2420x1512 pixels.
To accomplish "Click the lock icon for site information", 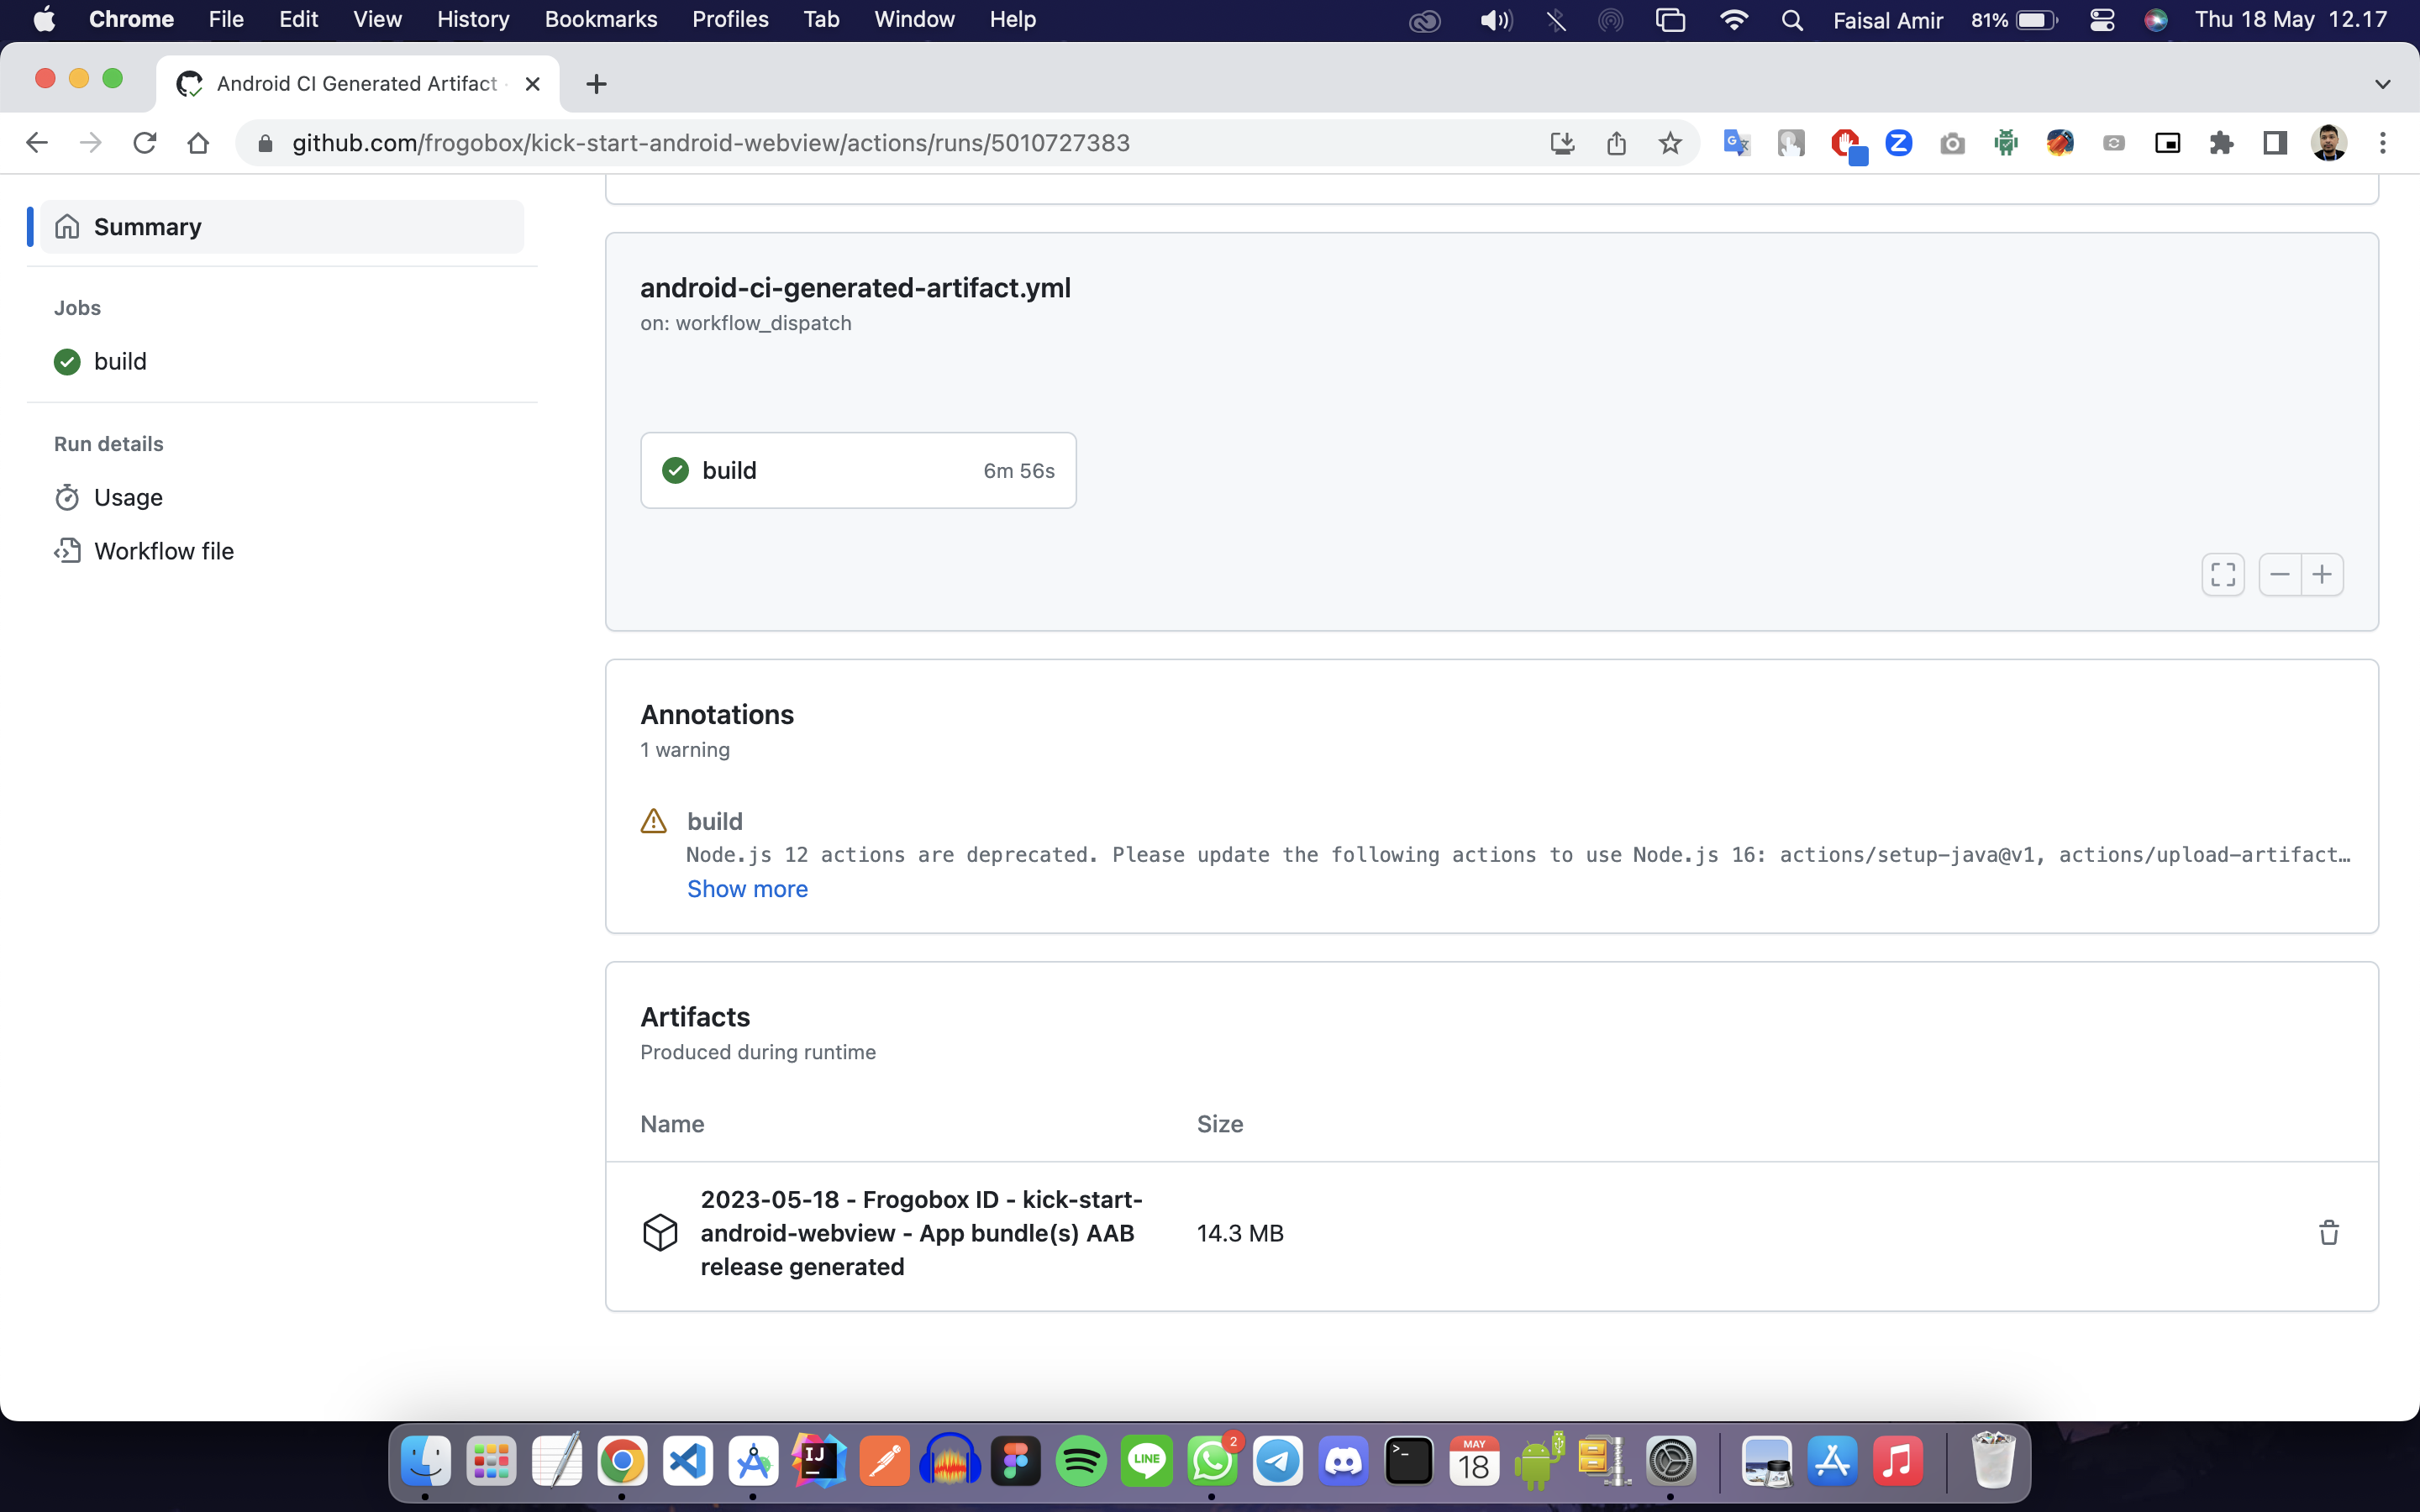I will [x=265, y=143].
